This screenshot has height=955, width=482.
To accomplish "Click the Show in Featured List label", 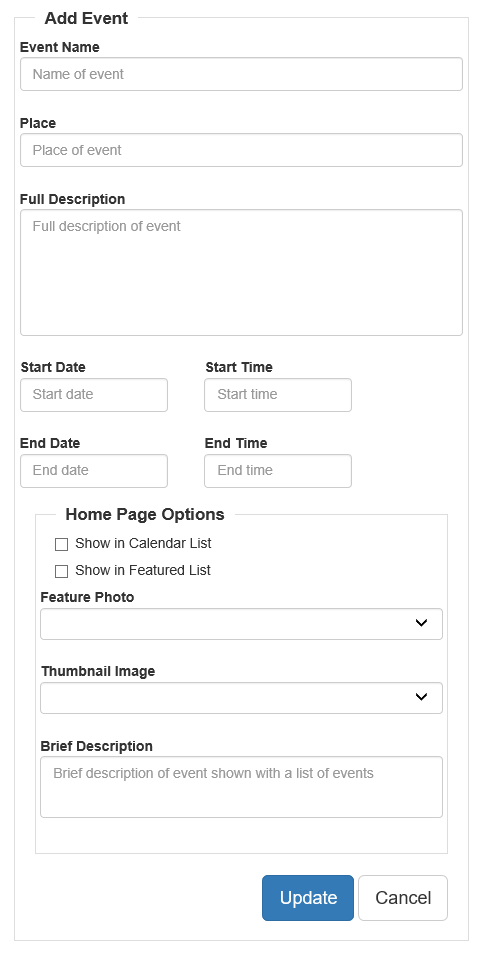I will (143, 571).
